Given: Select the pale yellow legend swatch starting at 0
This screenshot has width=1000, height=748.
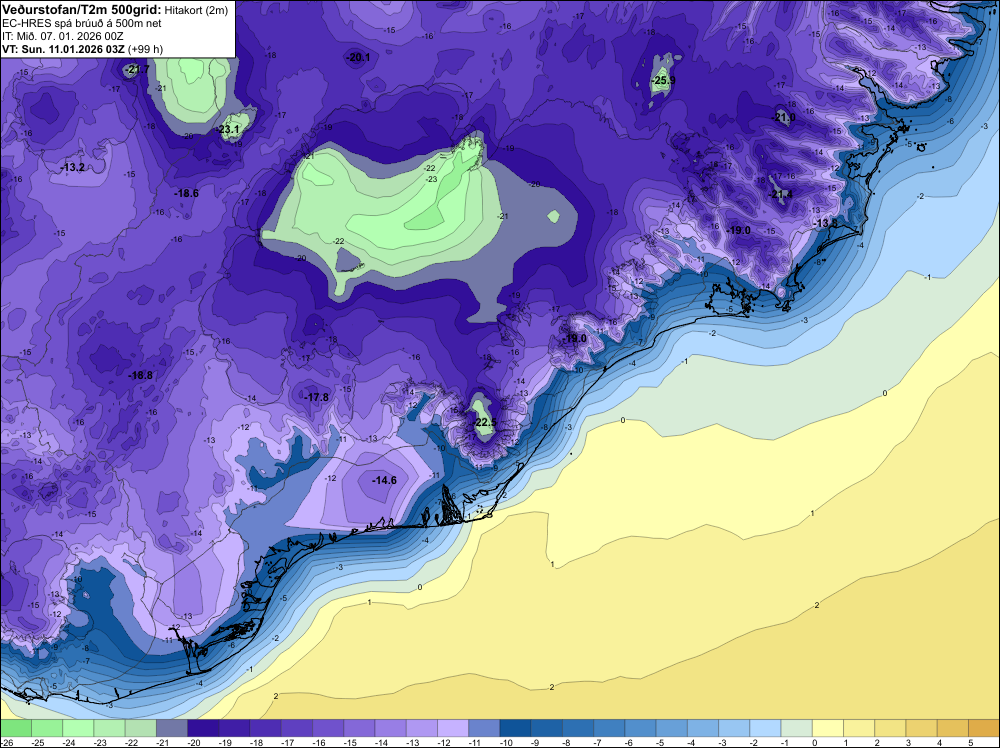Looking at the screenshot, I should pos(828,728).
